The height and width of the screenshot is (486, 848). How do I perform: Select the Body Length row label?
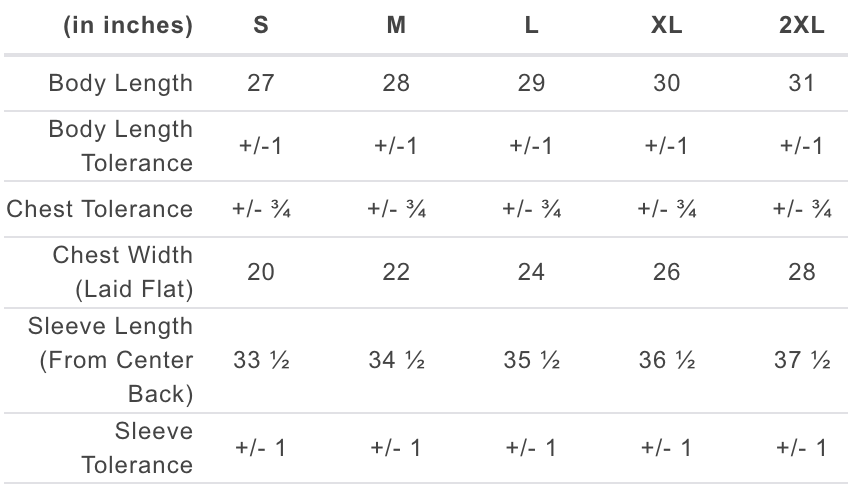120,82
